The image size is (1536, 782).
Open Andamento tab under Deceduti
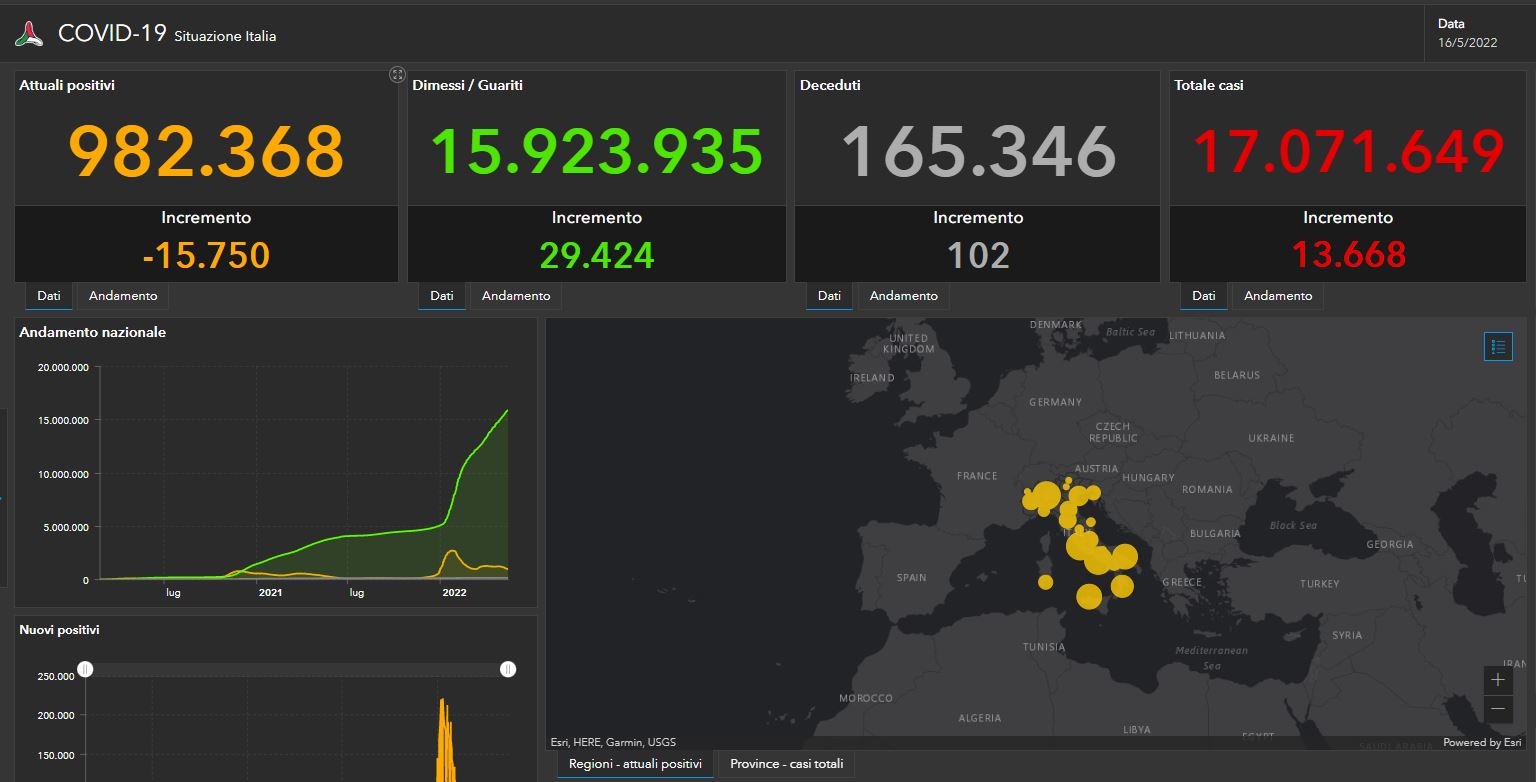904,296
